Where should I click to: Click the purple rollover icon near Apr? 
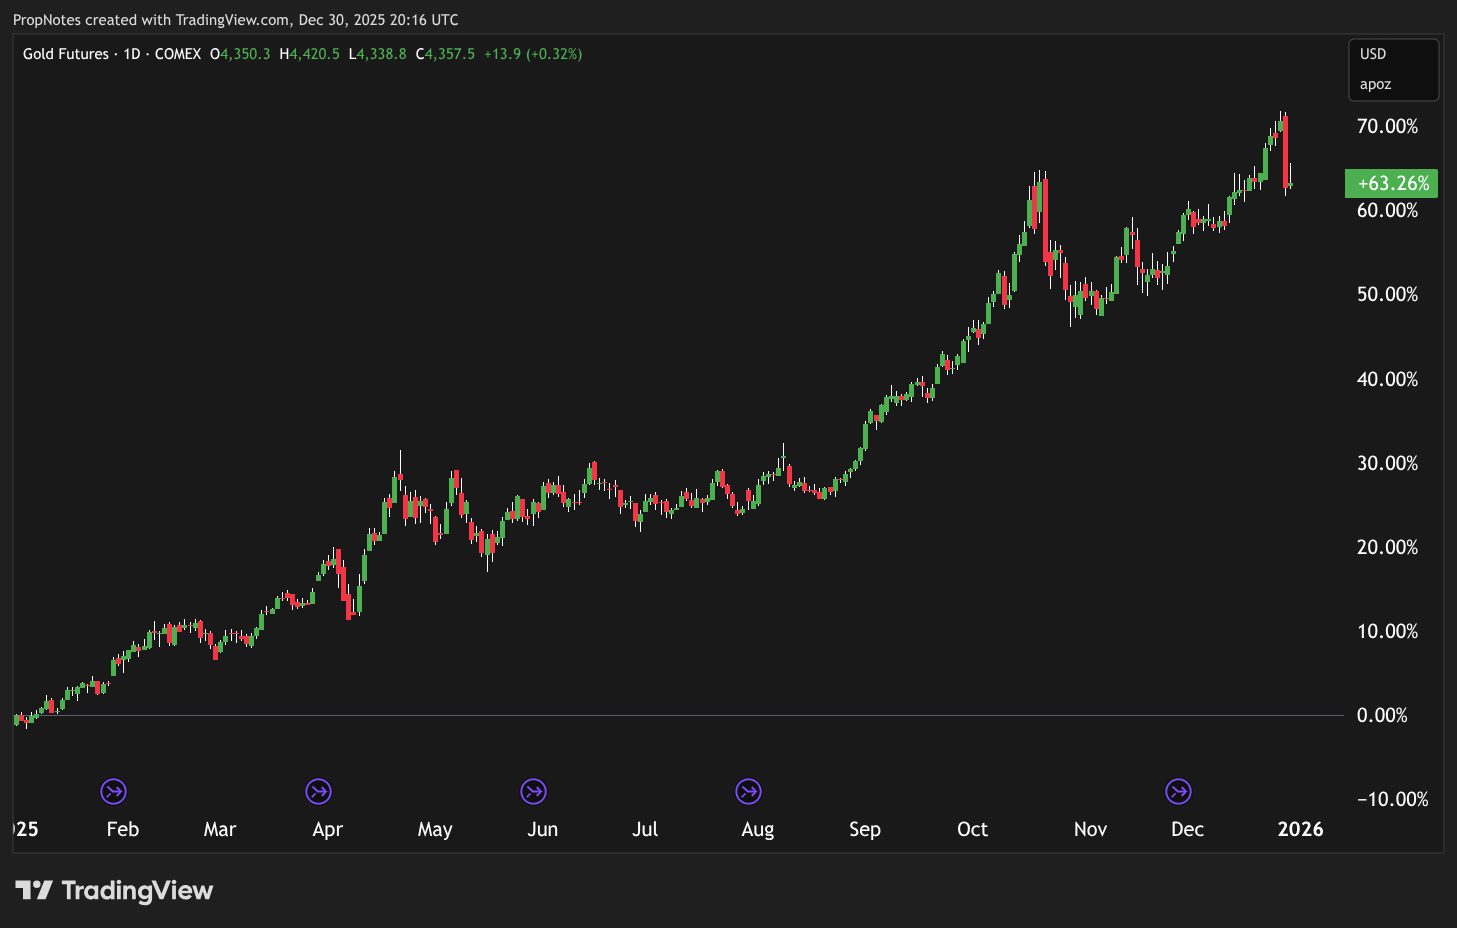click(319, 792)
